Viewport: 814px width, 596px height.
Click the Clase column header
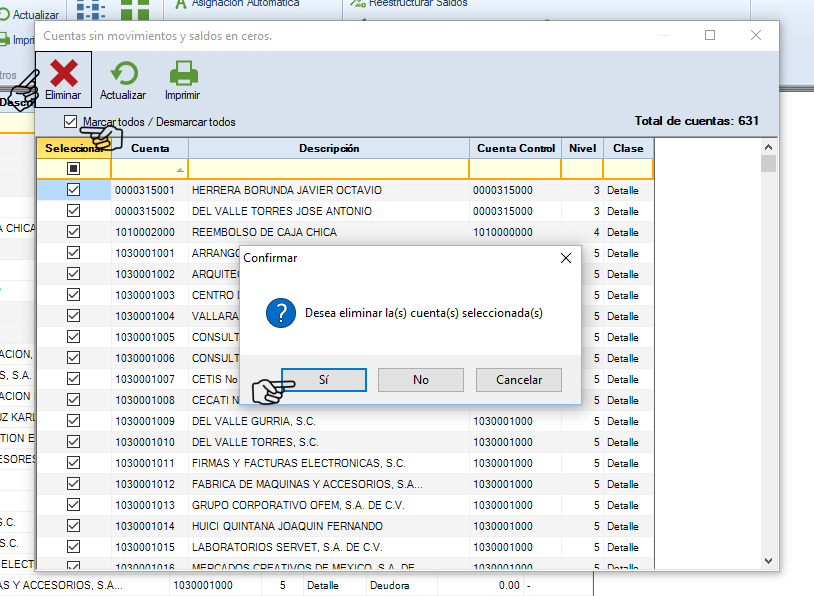[628, 148]
